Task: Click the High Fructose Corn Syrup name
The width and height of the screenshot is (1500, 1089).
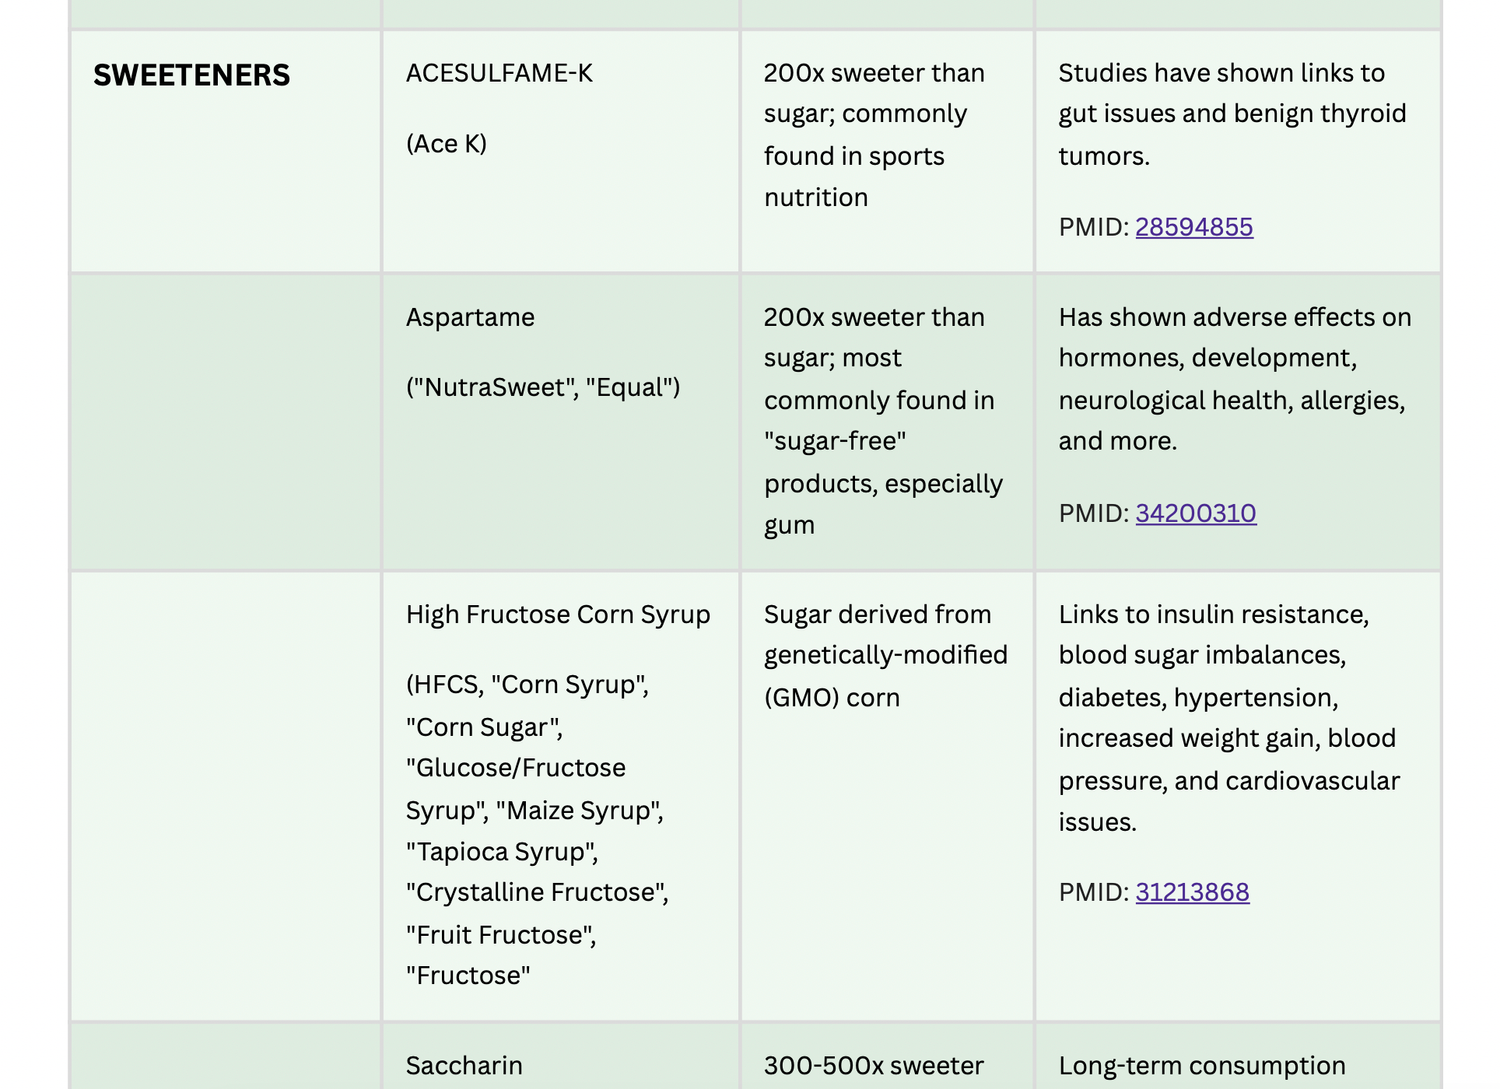Action: (x=558, y=614)
